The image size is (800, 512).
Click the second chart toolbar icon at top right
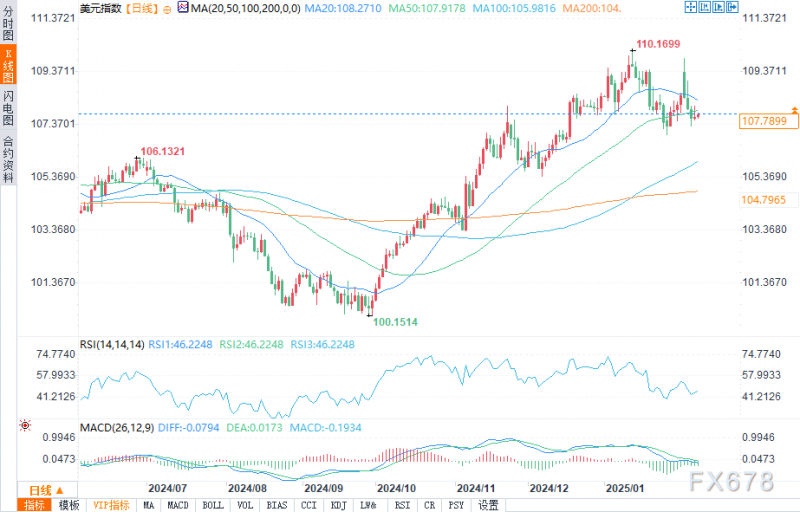(705, 7)
